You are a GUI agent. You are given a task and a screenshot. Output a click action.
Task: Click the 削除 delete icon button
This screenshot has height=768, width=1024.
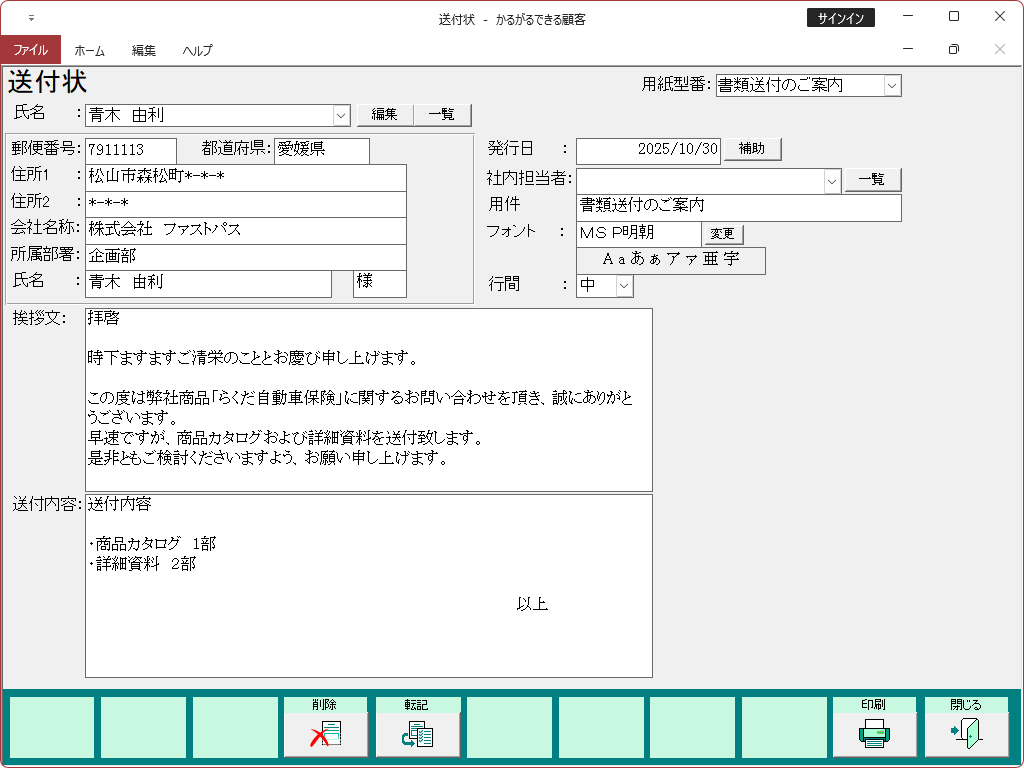click(325, 734)
